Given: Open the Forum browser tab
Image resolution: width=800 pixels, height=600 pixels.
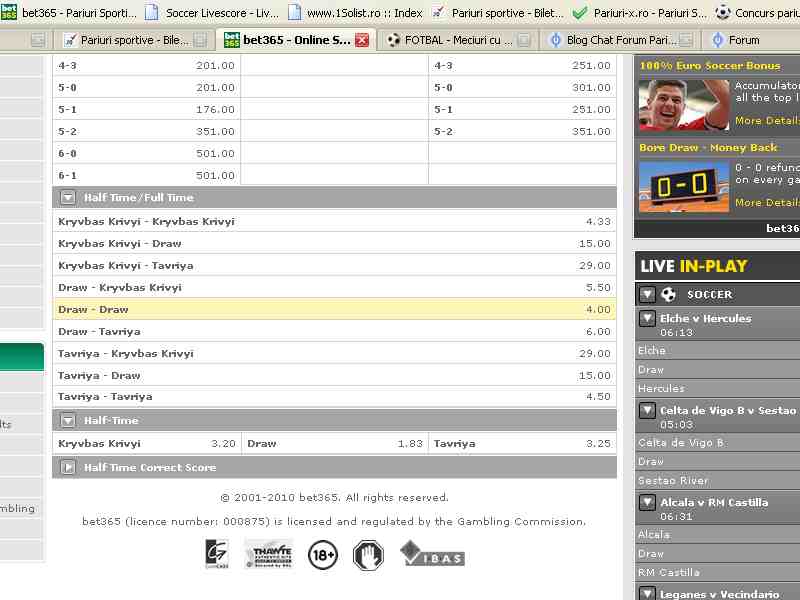Looking at the screenshot, I should [751, 40].
